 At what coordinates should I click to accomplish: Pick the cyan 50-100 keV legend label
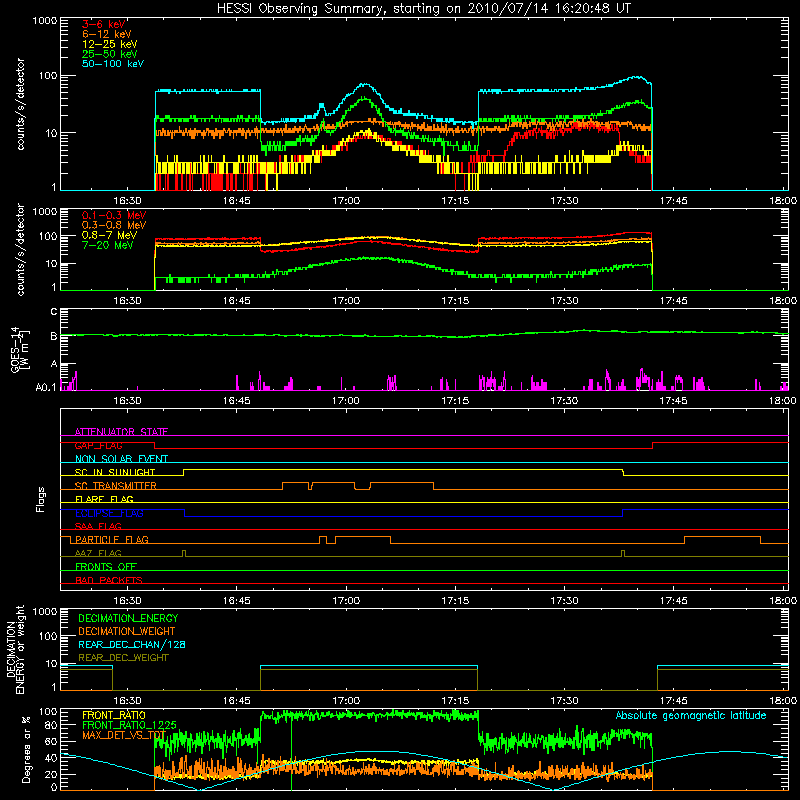pyautogui.click(x=113, y=64)
